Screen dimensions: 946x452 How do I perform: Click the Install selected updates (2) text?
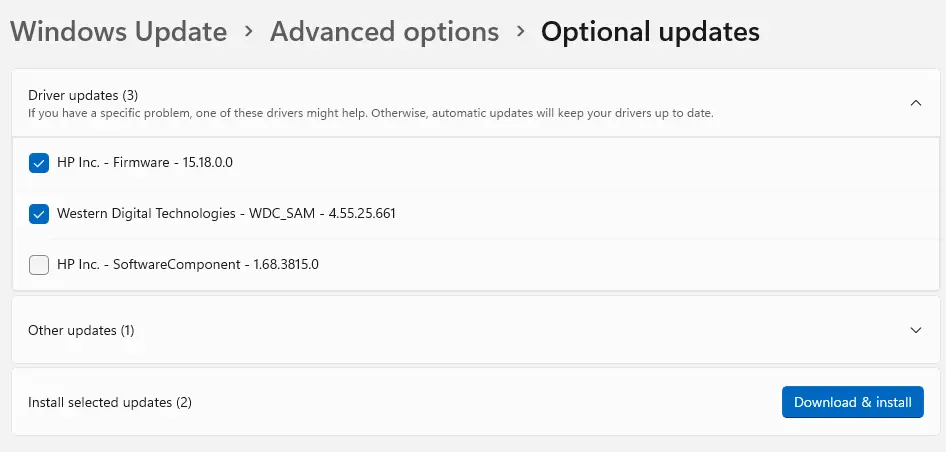pos(110,402)
